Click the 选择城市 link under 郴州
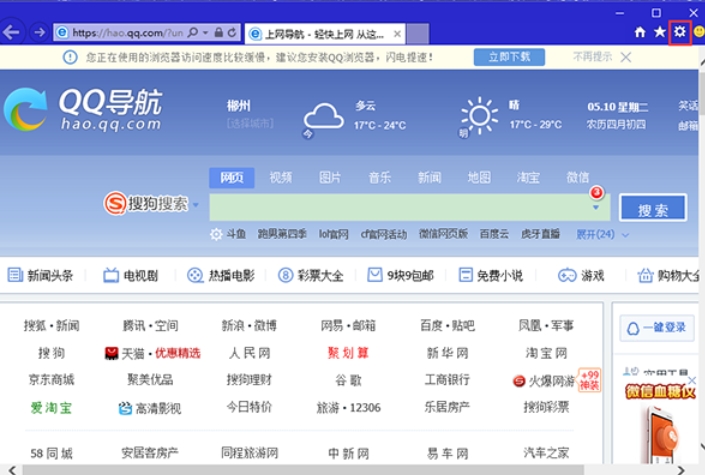 [250, 123]
